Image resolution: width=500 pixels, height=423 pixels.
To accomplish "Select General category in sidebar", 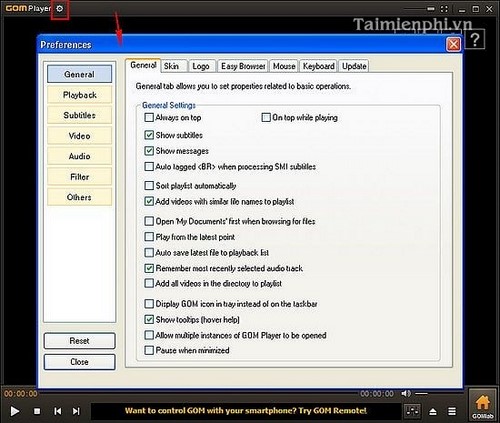I will 79,74.
